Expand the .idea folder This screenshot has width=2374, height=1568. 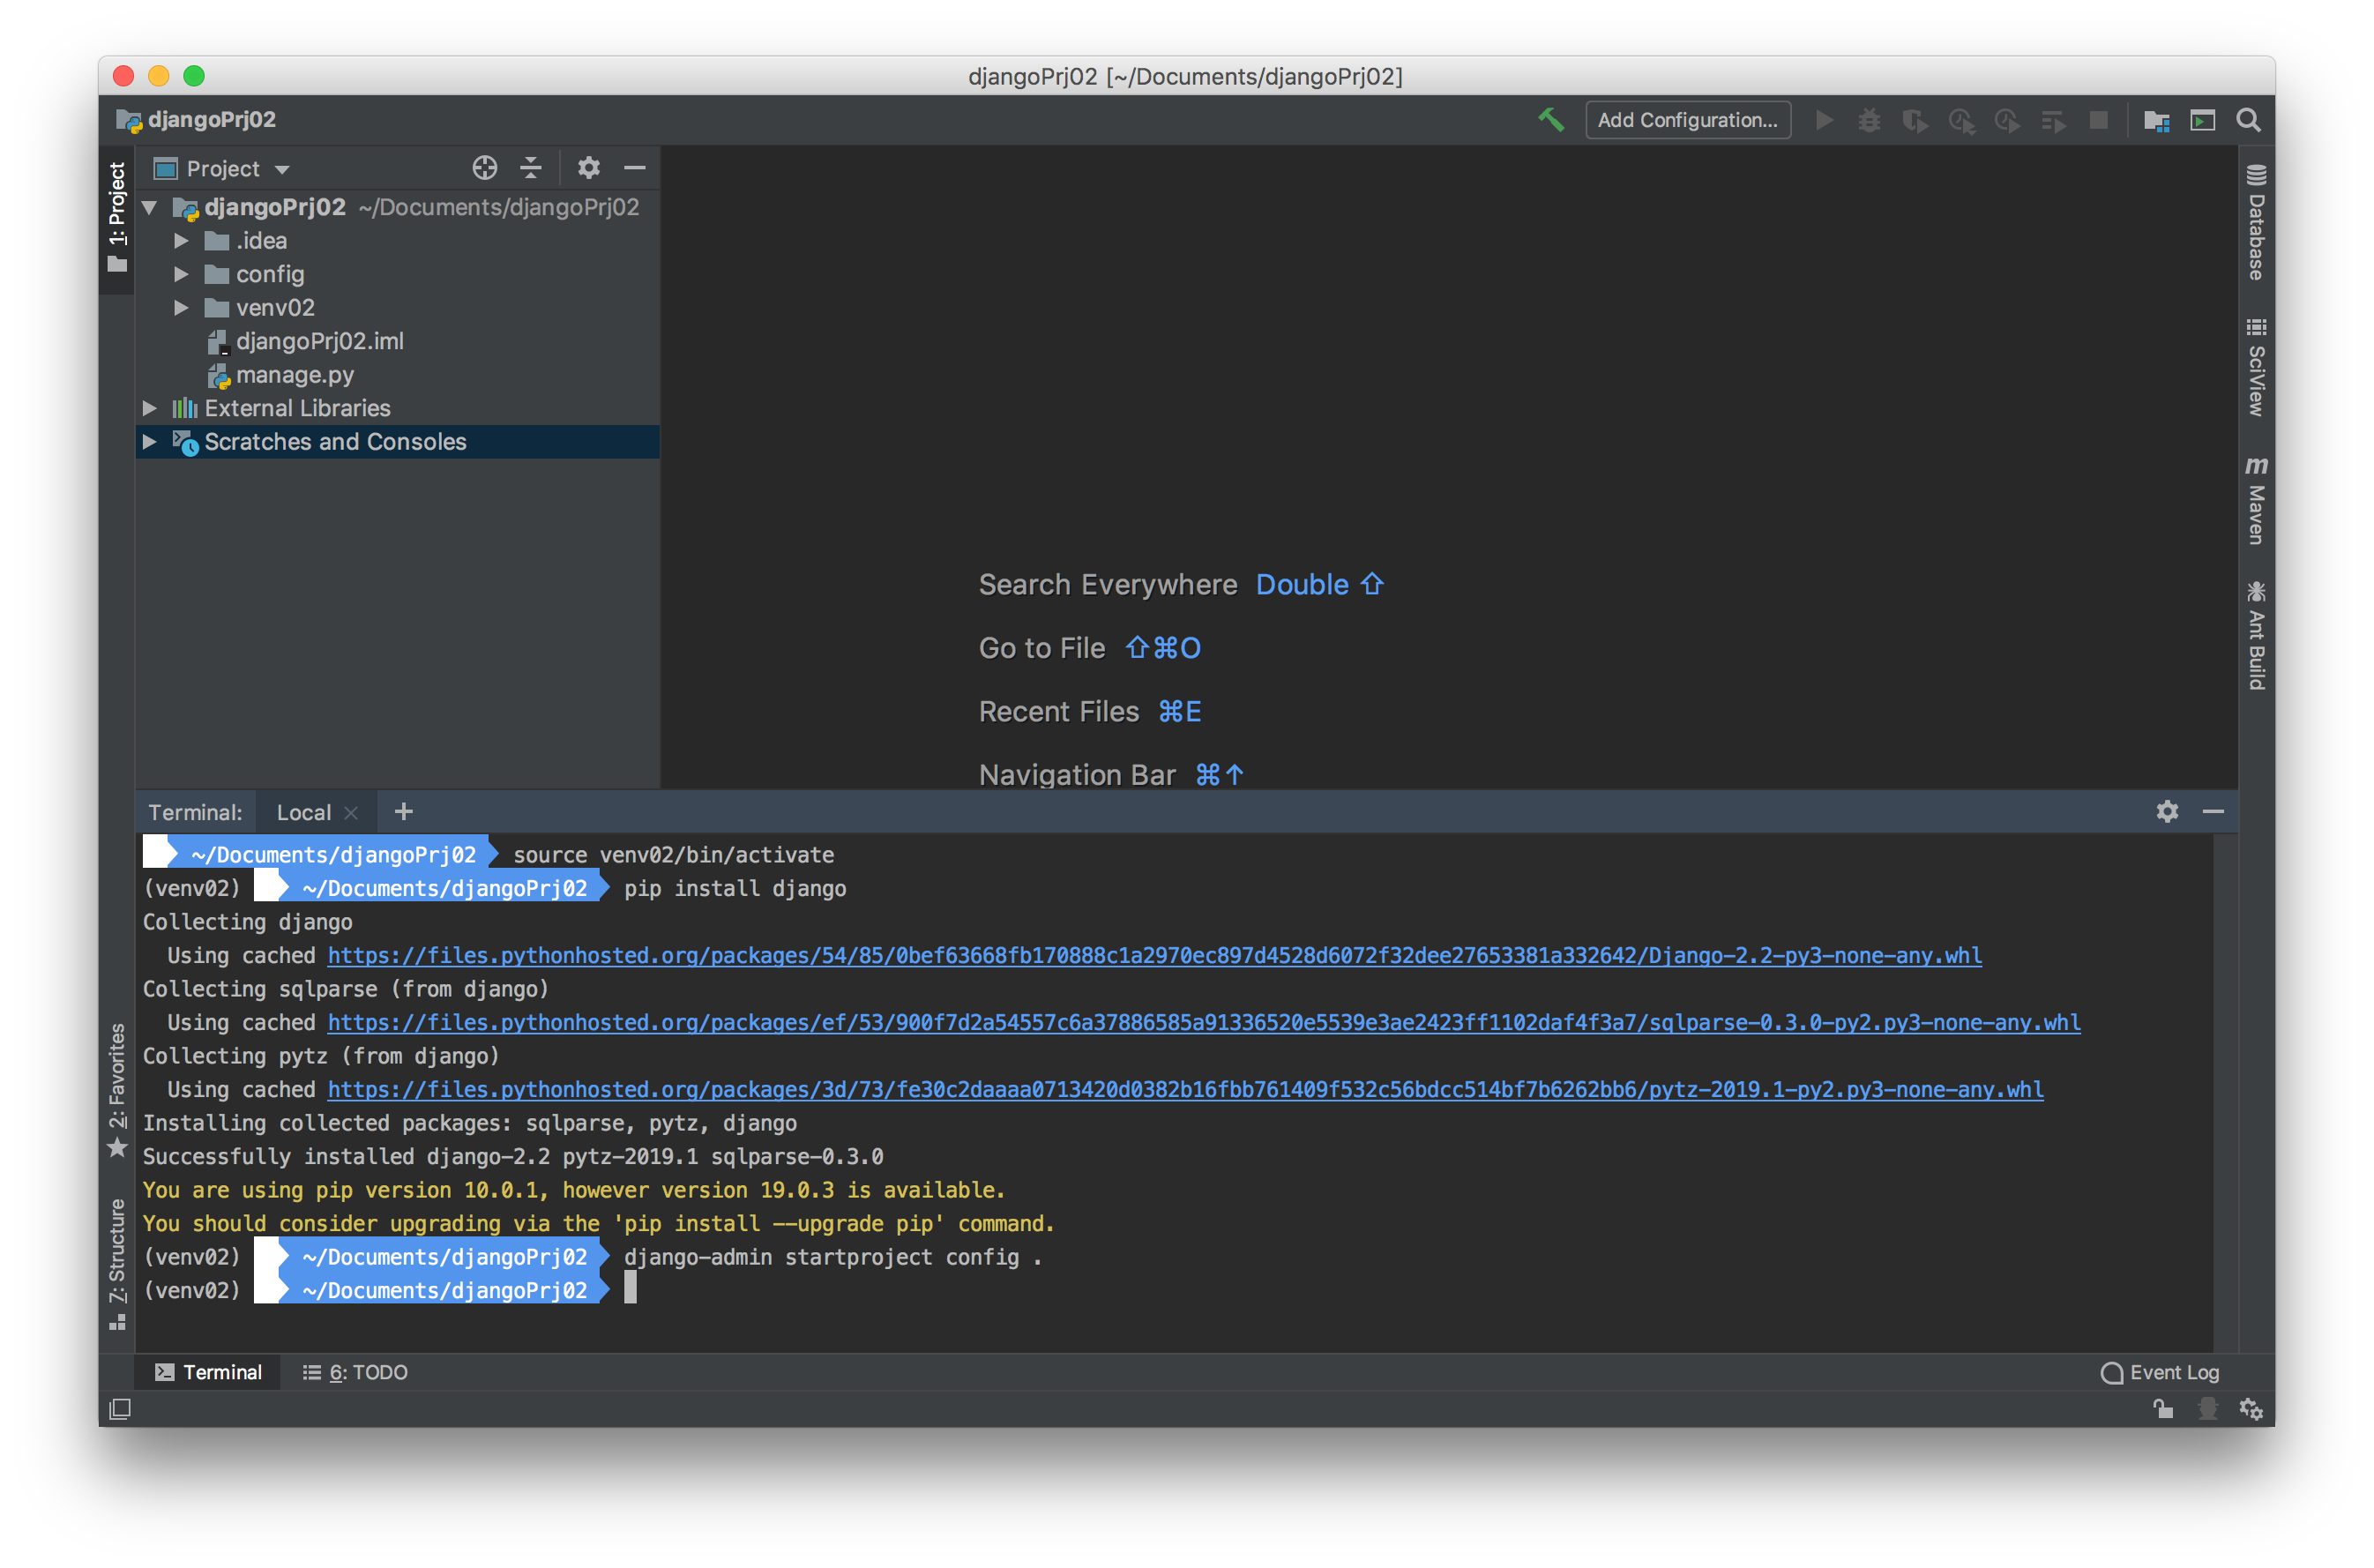(x=181, y=241)
